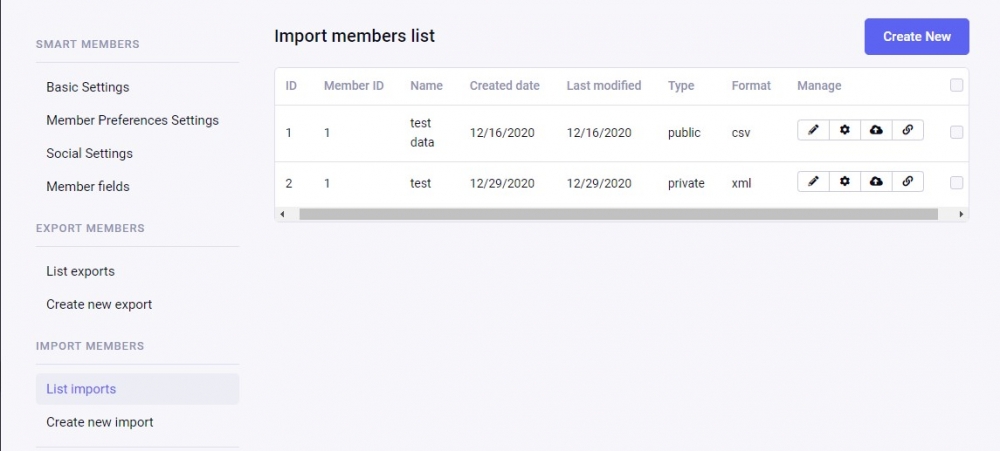
Task: Click the Last modified column header
Action: coord(604,85)
